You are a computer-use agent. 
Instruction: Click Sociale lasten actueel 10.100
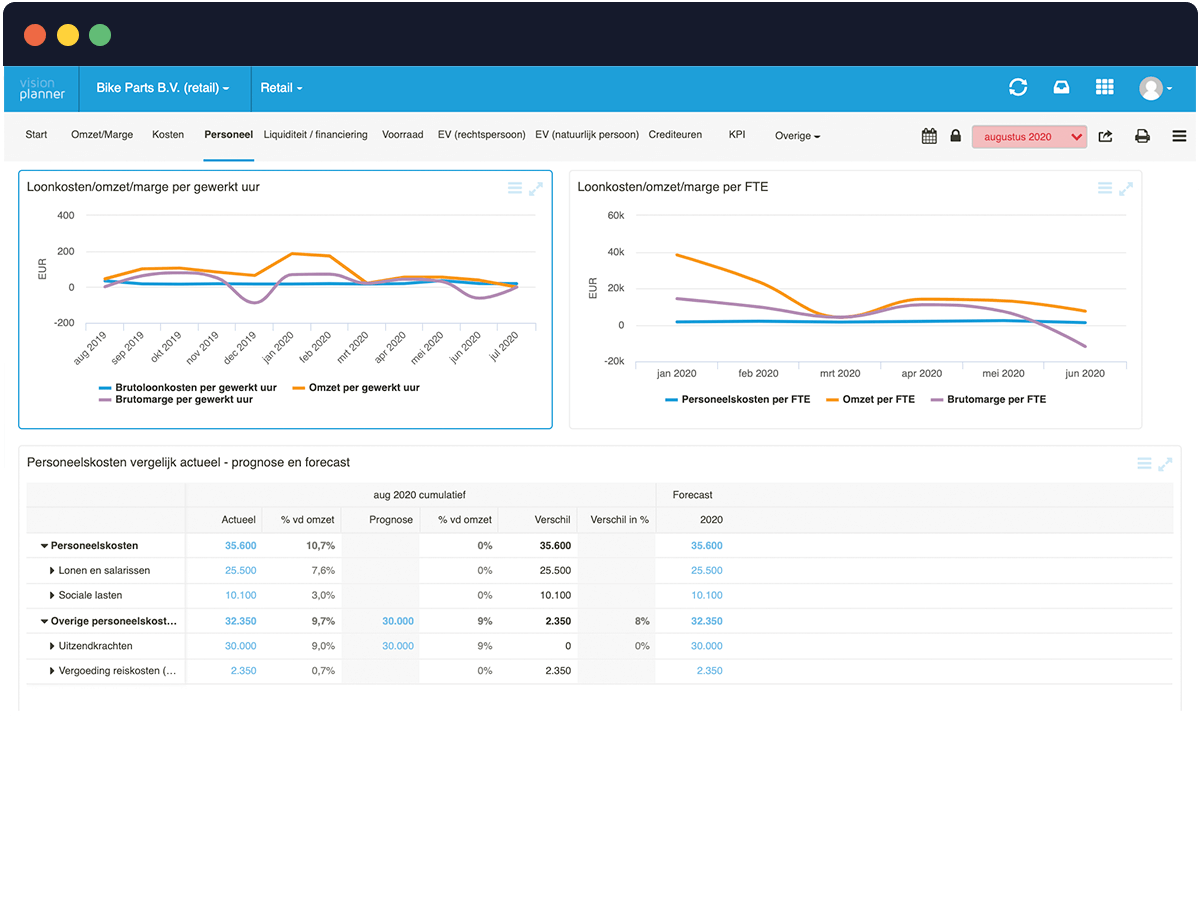pyautogui.click(x=240, y=596)
